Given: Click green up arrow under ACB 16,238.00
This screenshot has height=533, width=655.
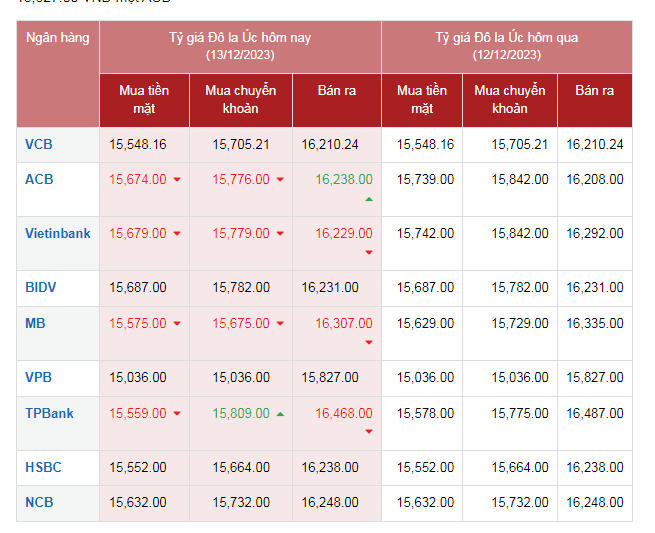Looking at the screenshot, I should tap(368, 200).
